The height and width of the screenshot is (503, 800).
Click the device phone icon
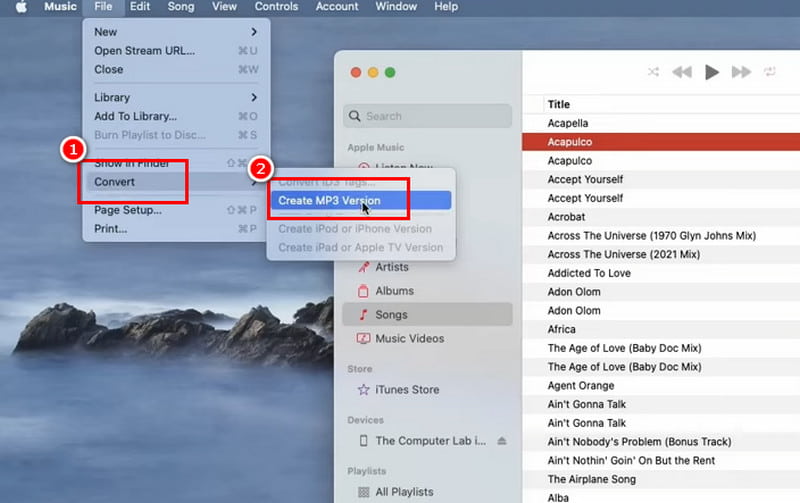[x=363, y=440]
